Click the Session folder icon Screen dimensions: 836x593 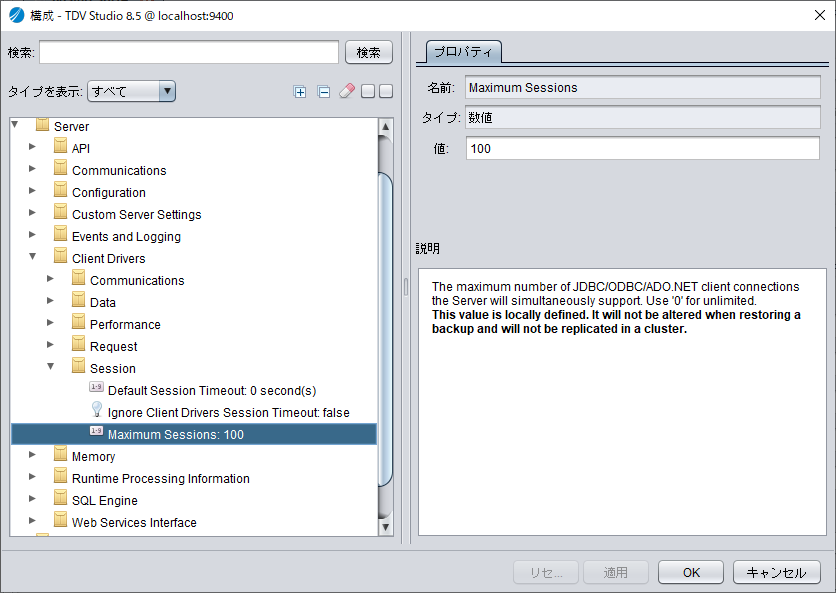[78, 366]
